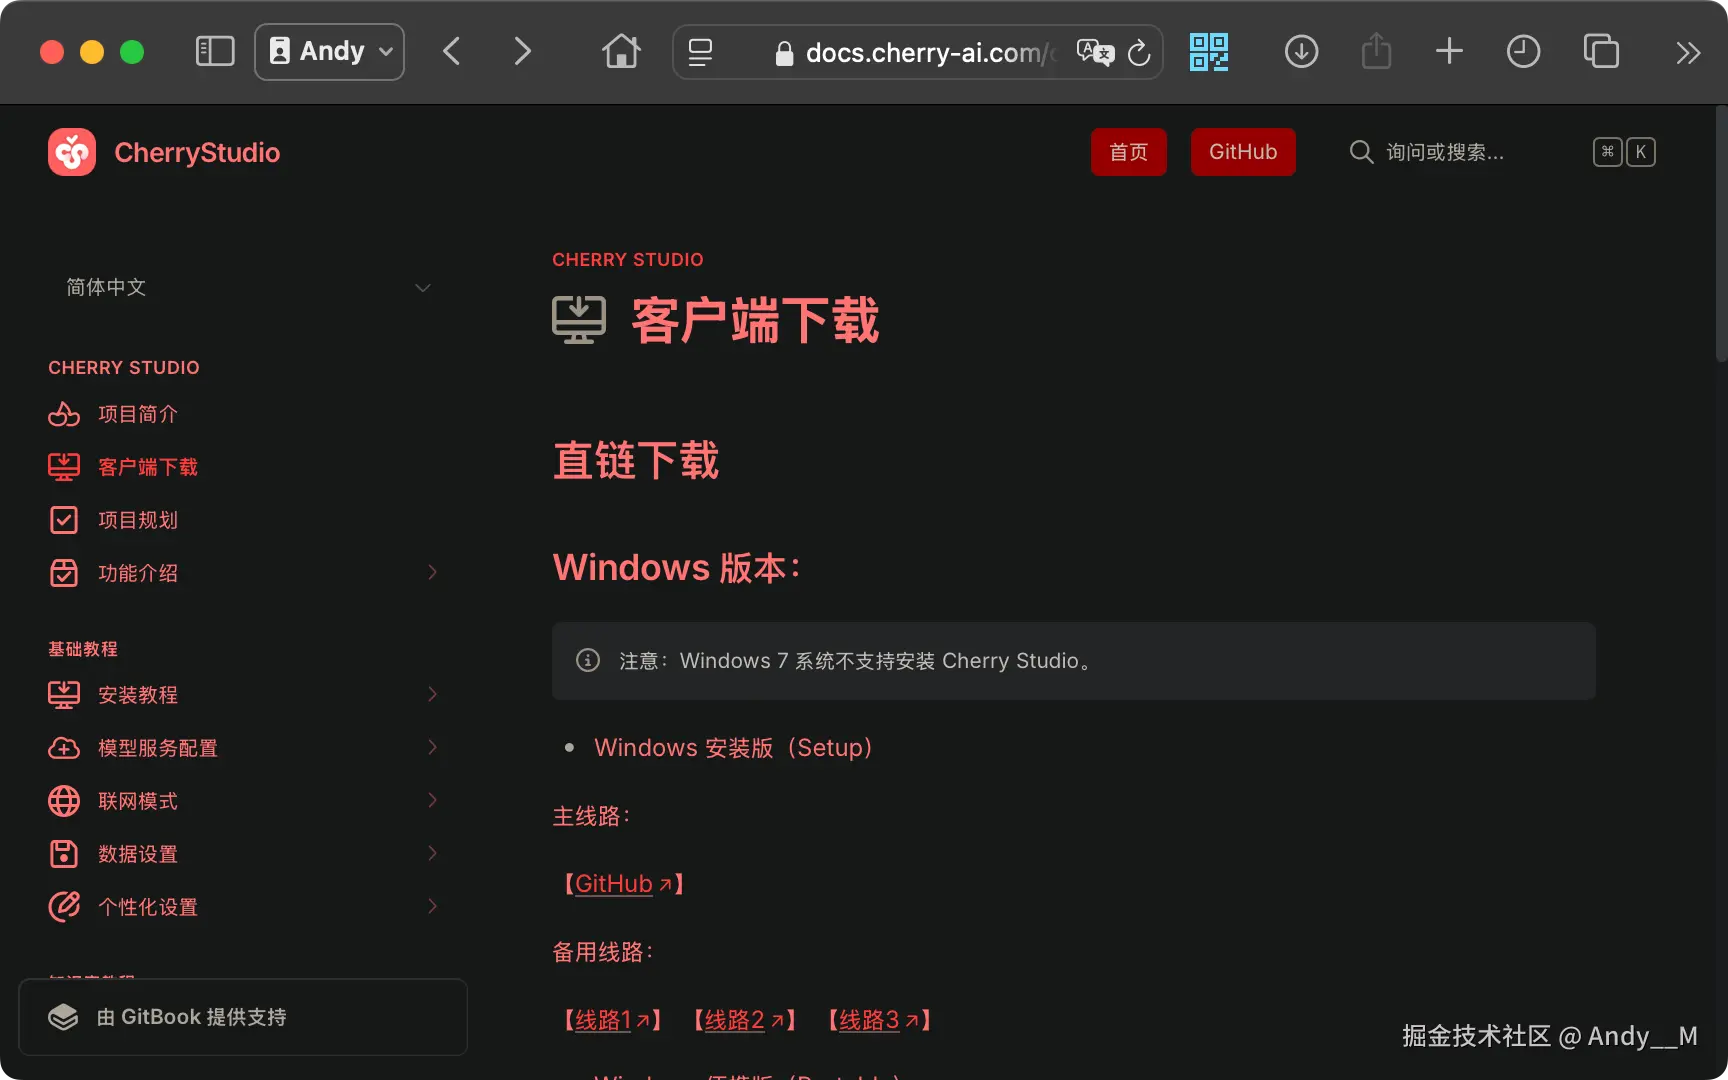
Task: Open 个性化设置 in the sidebar
Action: click(148, 907)
